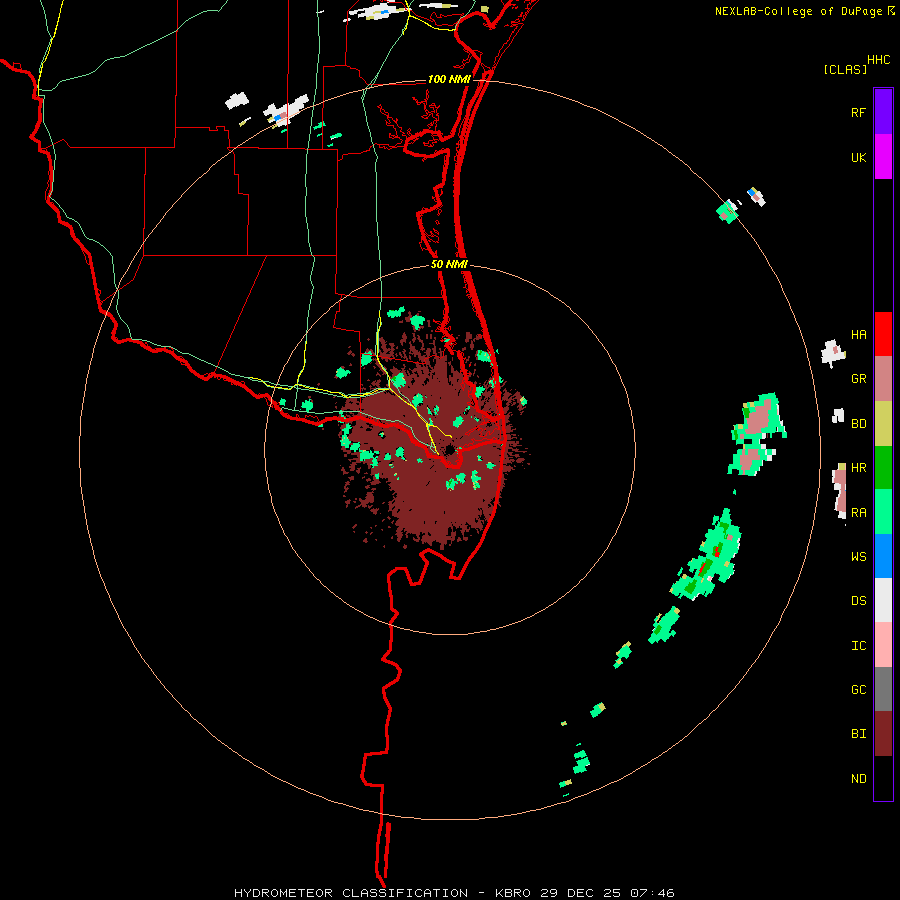Click the 'IC' legend label
The image size is (900, 900).
tap(858, 646)
